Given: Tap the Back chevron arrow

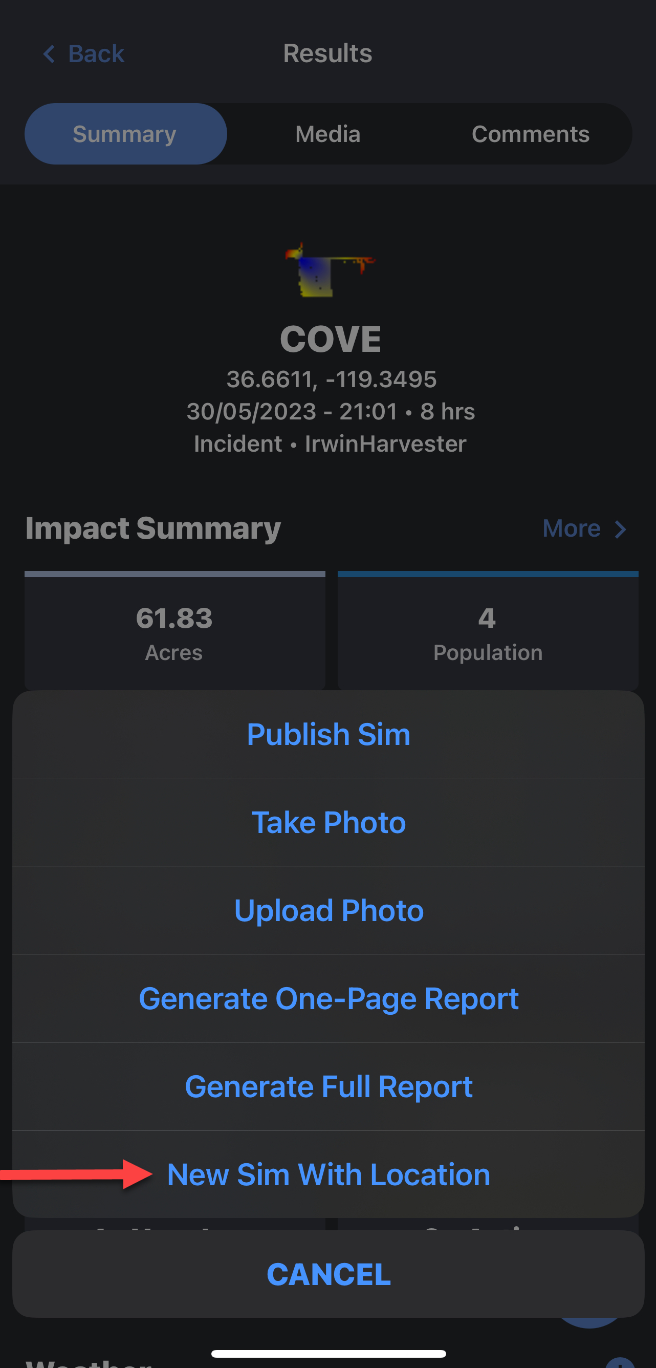Looking at the screenshot, I should [x=49, y=54].
